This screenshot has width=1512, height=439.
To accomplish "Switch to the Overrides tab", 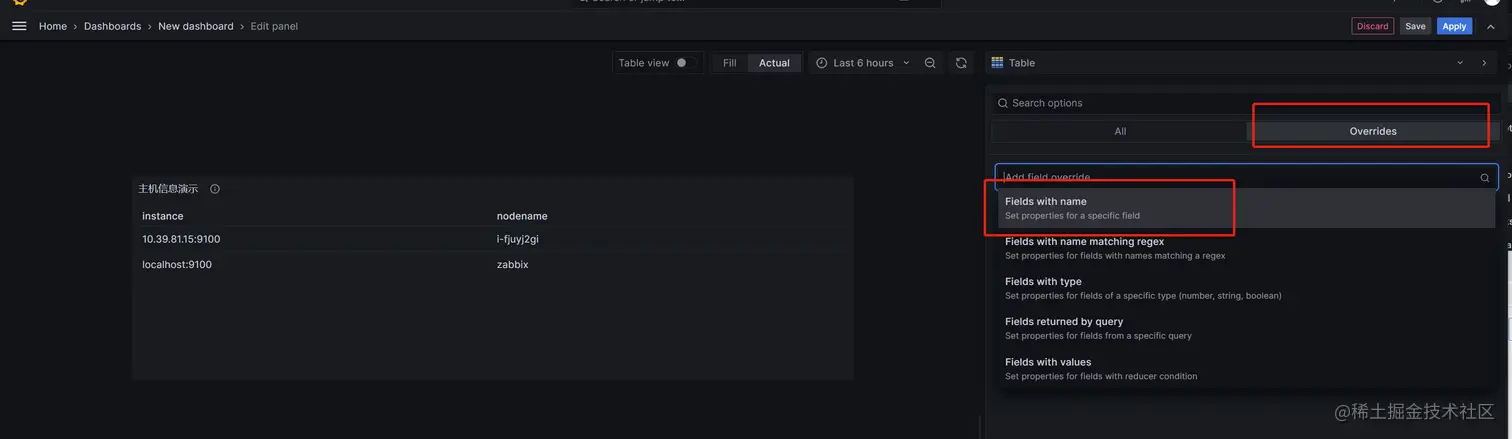I will (x=1373, y=131).
